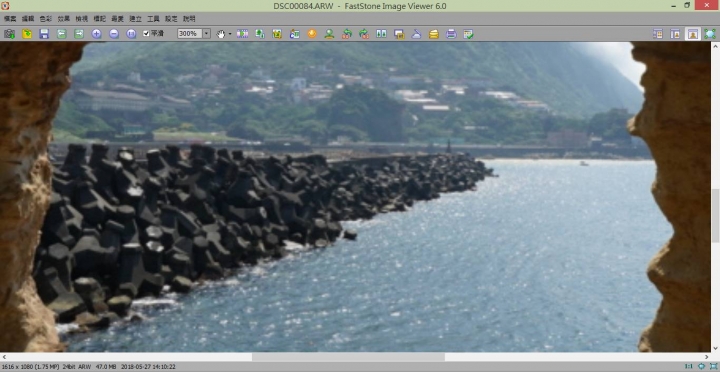This screenshot has height=372, width=720.
Task: Open the 效果 menu
Action: tap(64, 19)
